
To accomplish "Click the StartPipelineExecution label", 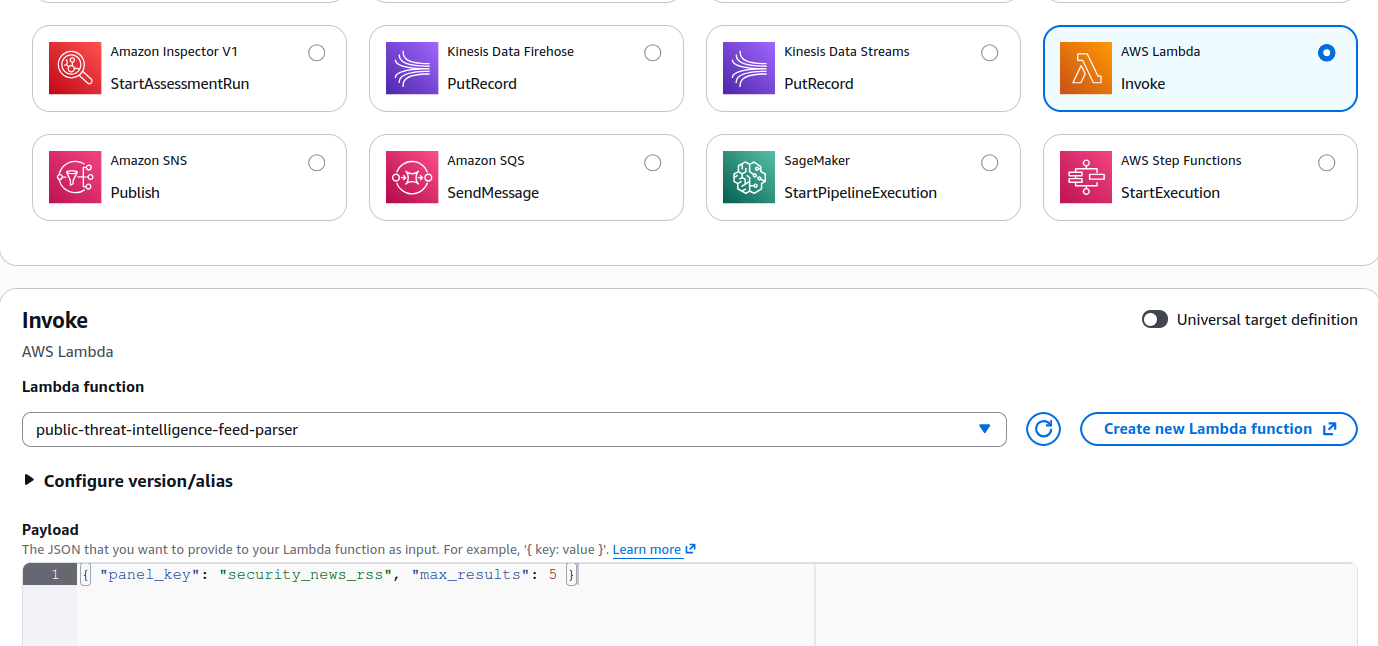I will [860, 193].
